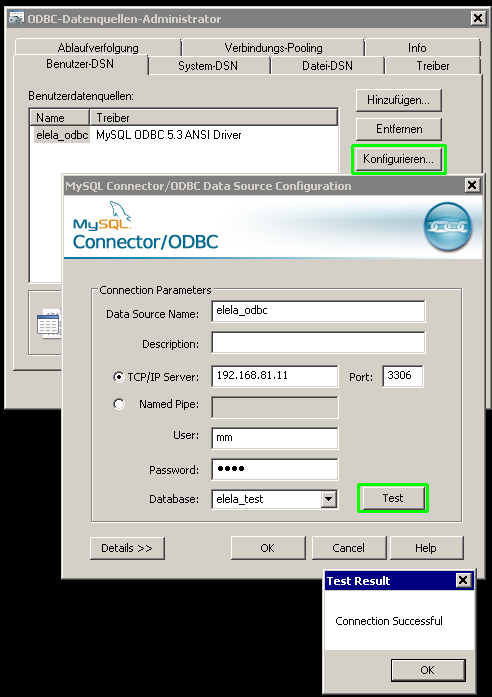Switch to the System-DSN tab
492x697 pixels.
(208, 66)
